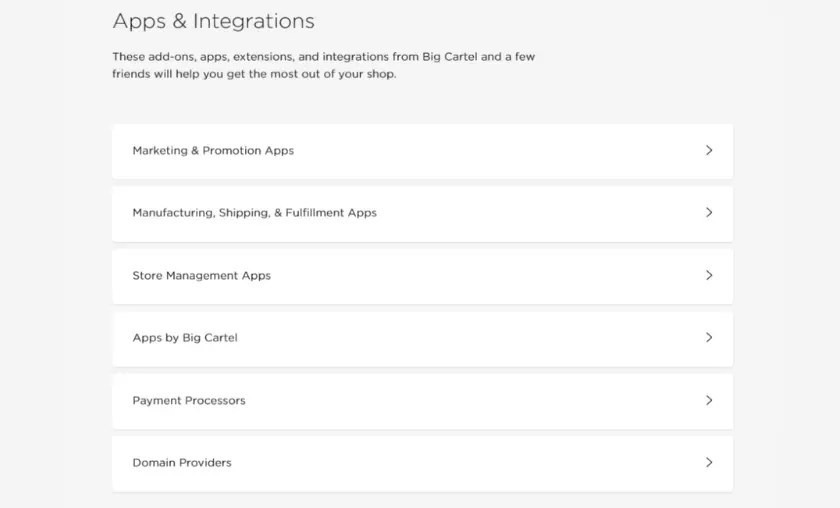The width and height of the screenshot is (840, 508).
Task: Click the Apps & Integrations page heading
Action: (213, 21)
